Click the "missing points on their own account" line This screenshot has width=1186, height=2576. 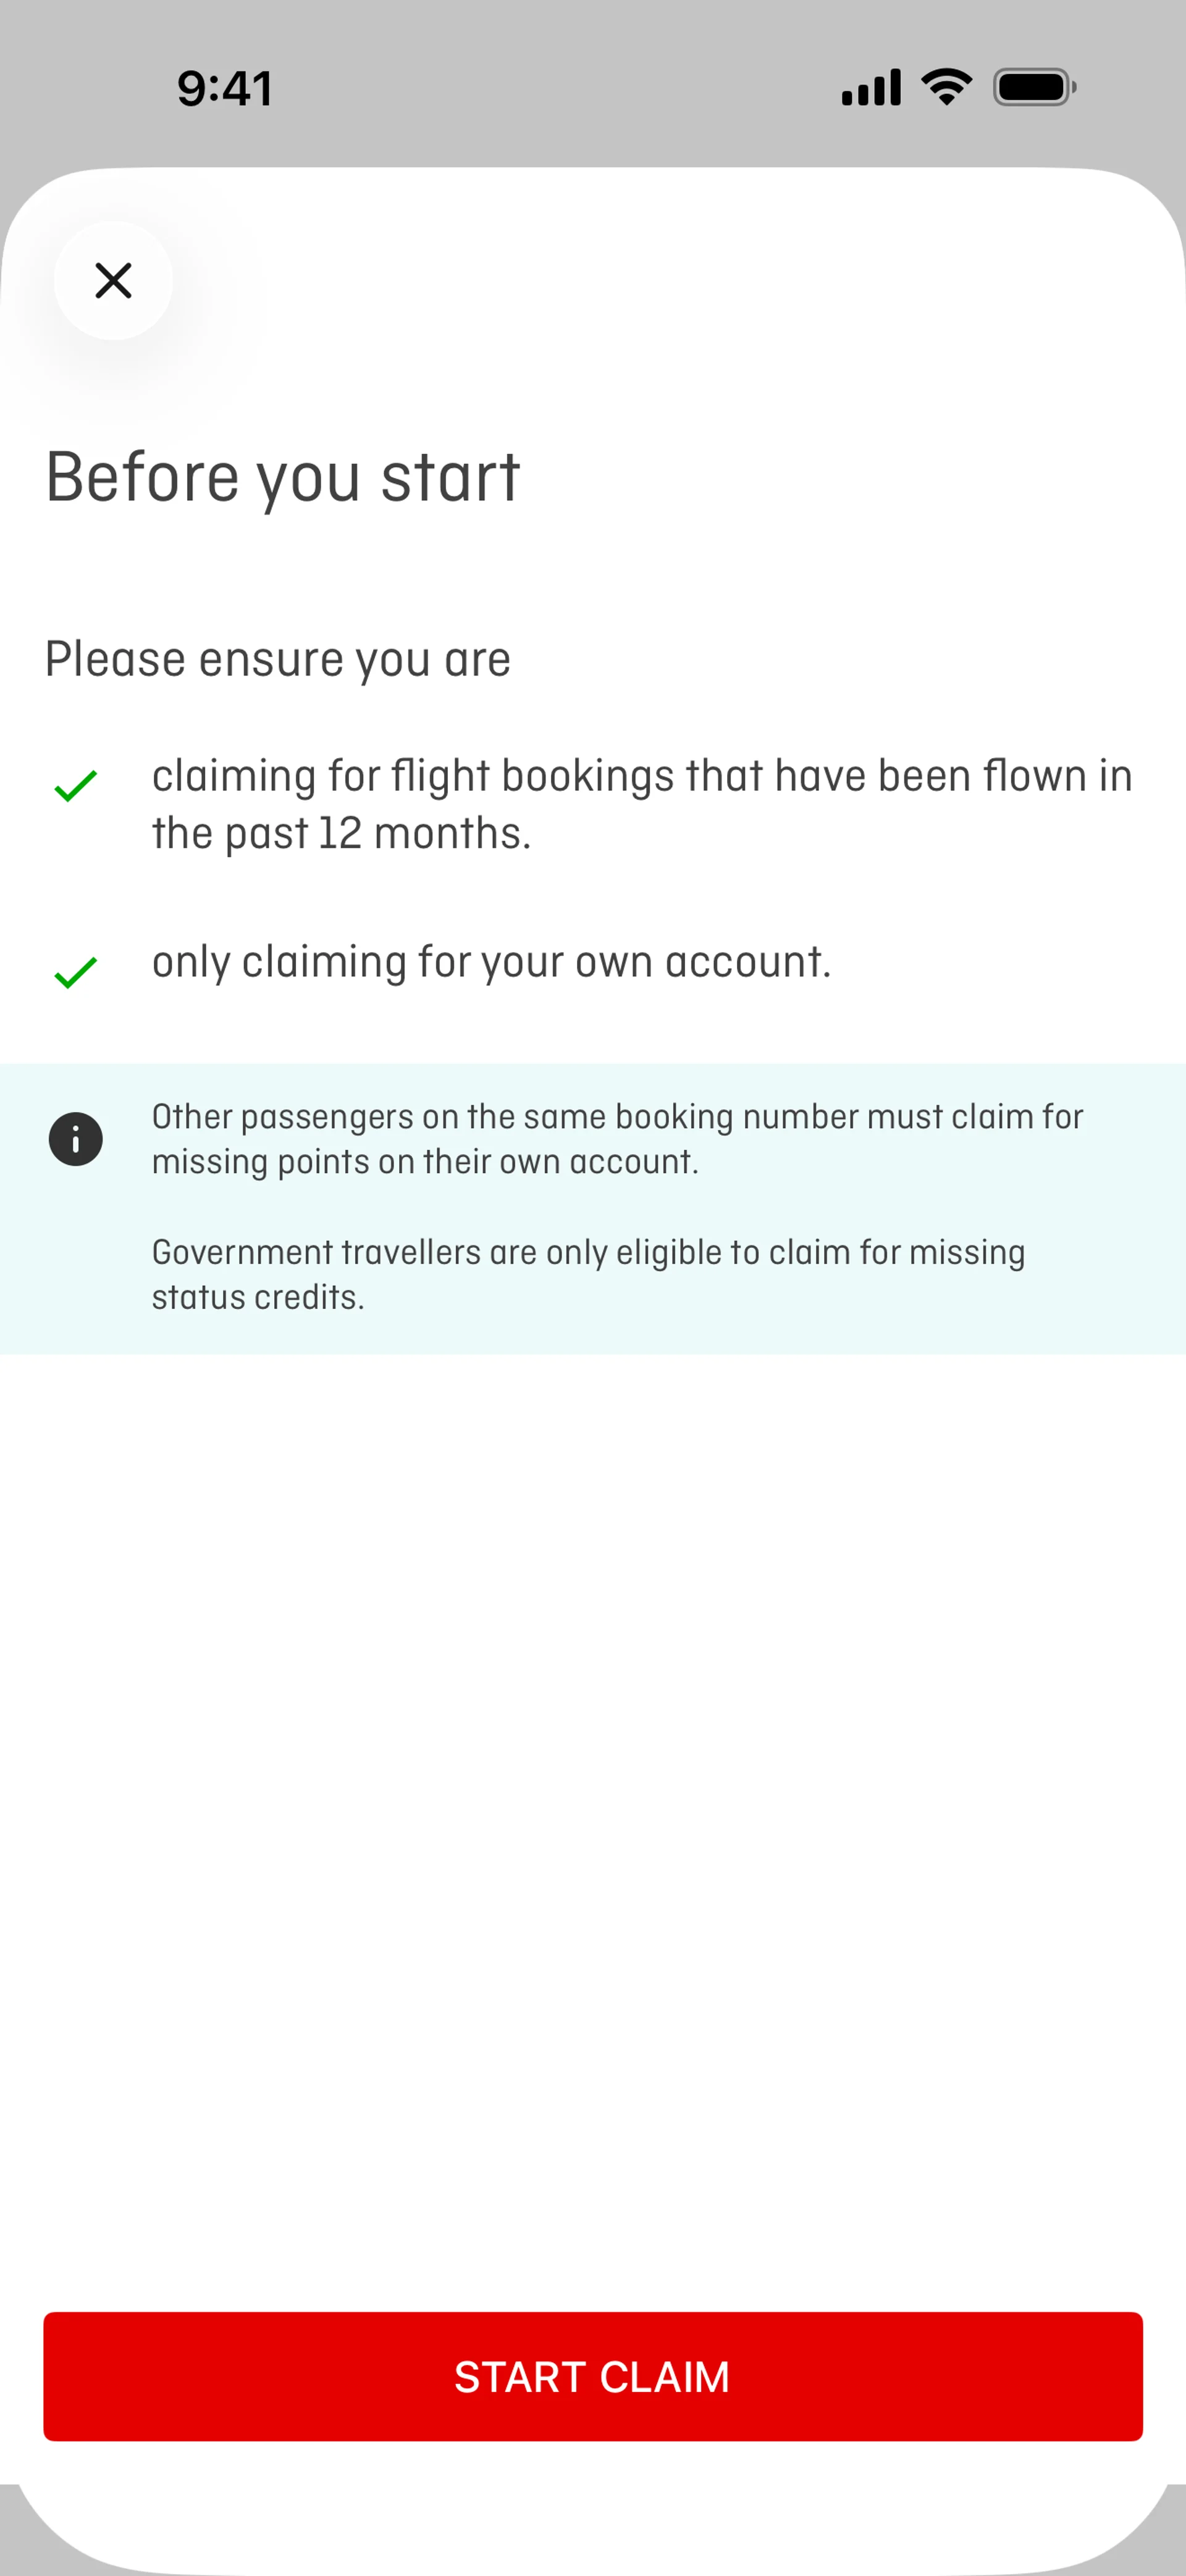tap(425, 1162)
